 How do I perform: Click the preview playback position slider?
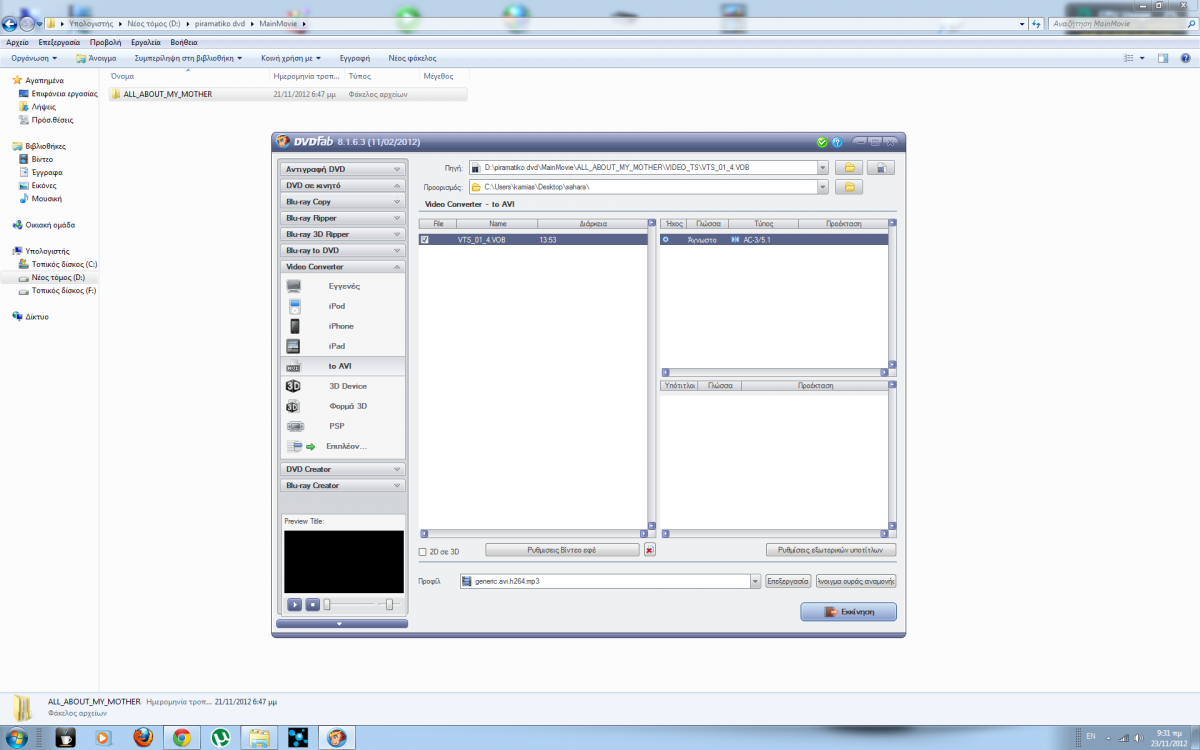pos(327,604)
